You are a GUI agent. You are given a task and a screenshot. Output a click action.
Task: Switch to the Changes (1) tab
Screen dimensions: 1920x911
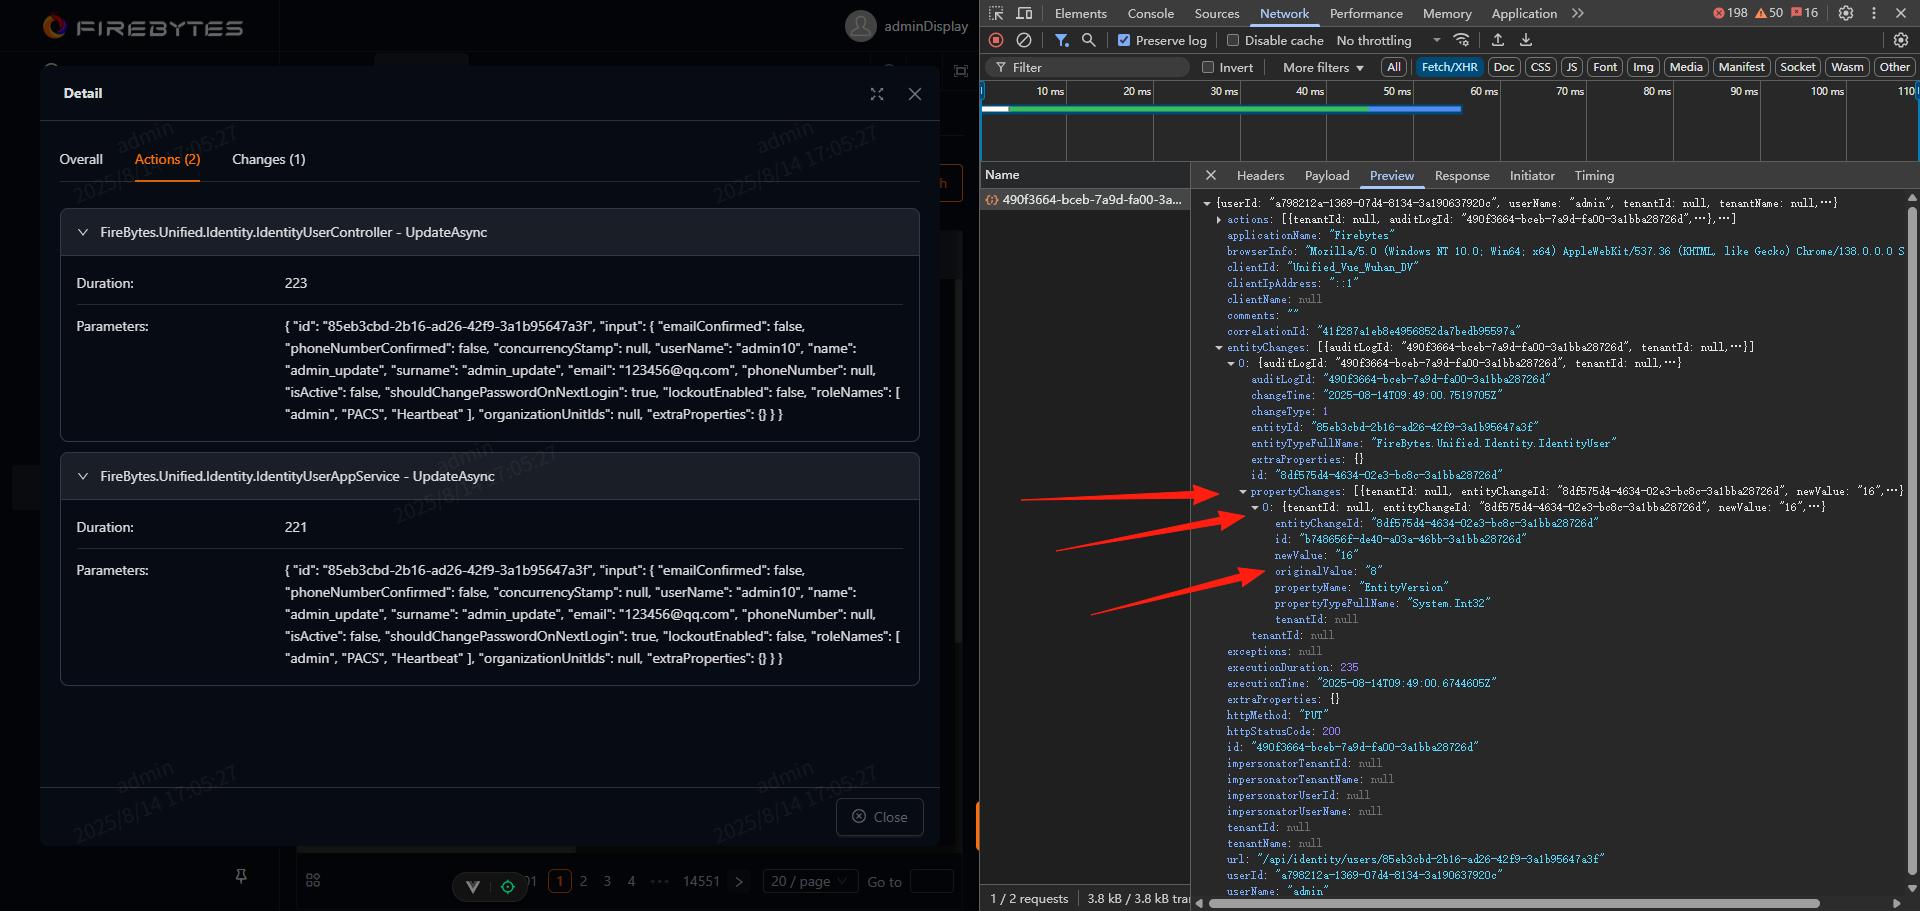click(268, 159)
